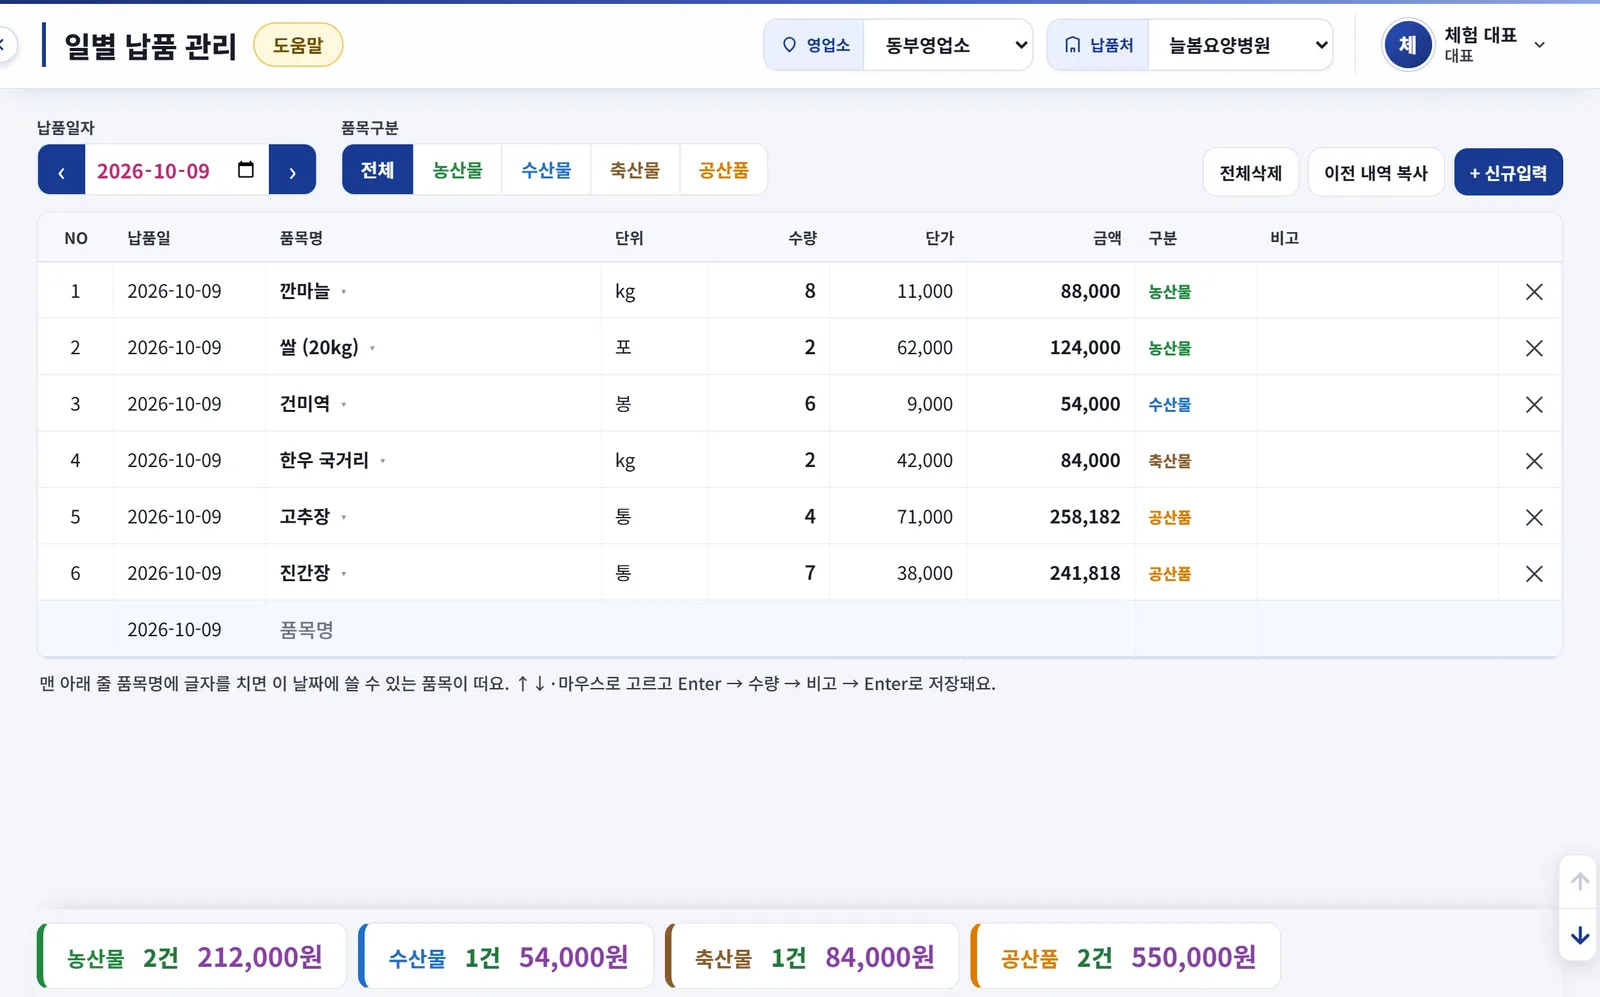The width and height of the screenshot is (1600, 997).
Task: Click the 체 user avatar
Action: pos(1407,45)
